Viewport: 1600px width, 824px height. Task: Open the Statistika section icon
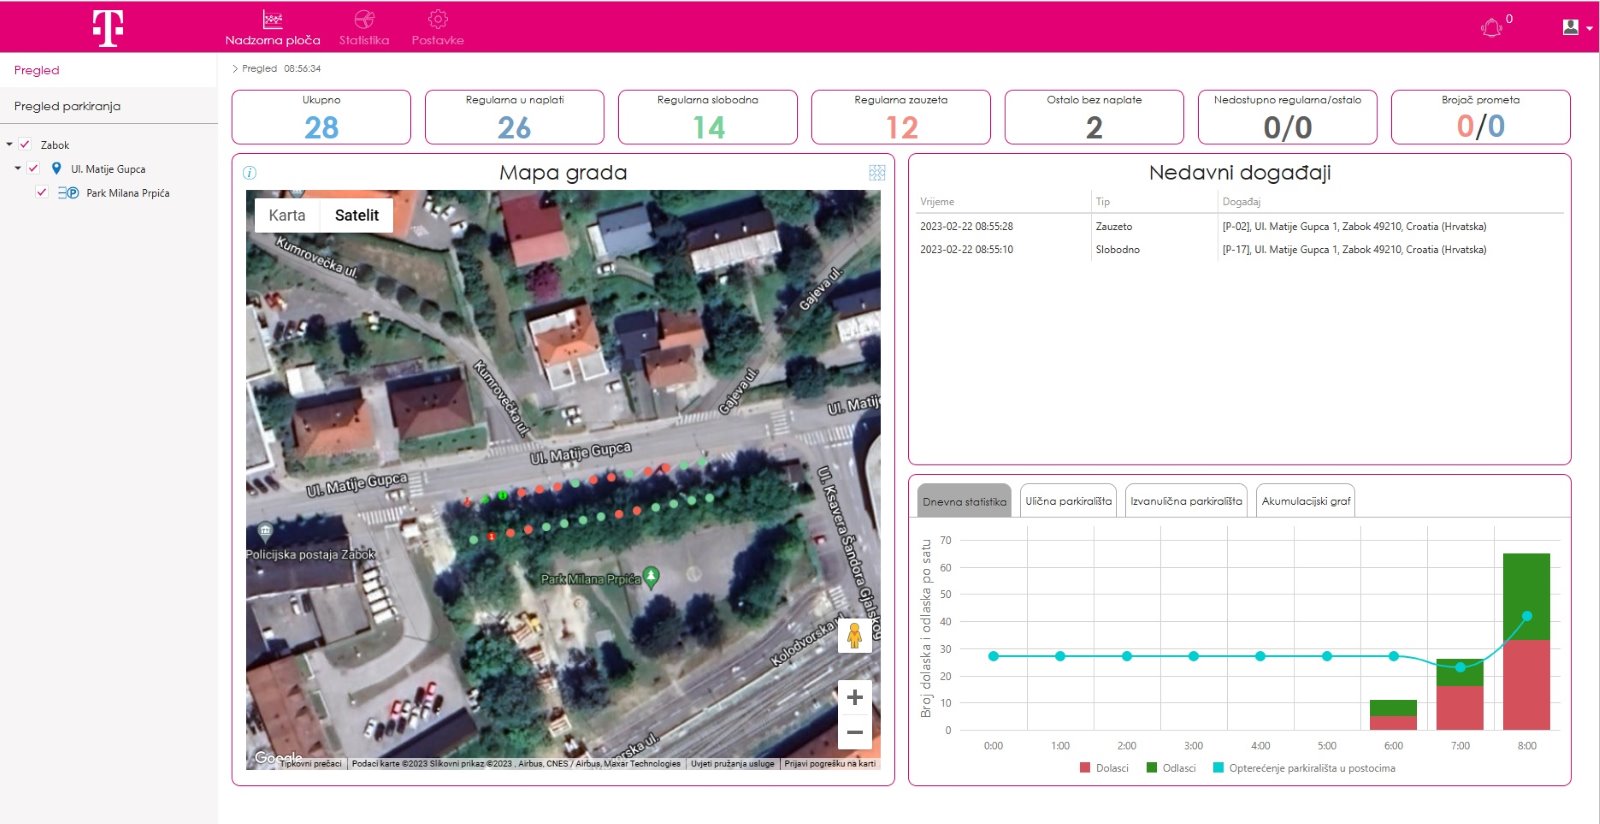(364, 20)
